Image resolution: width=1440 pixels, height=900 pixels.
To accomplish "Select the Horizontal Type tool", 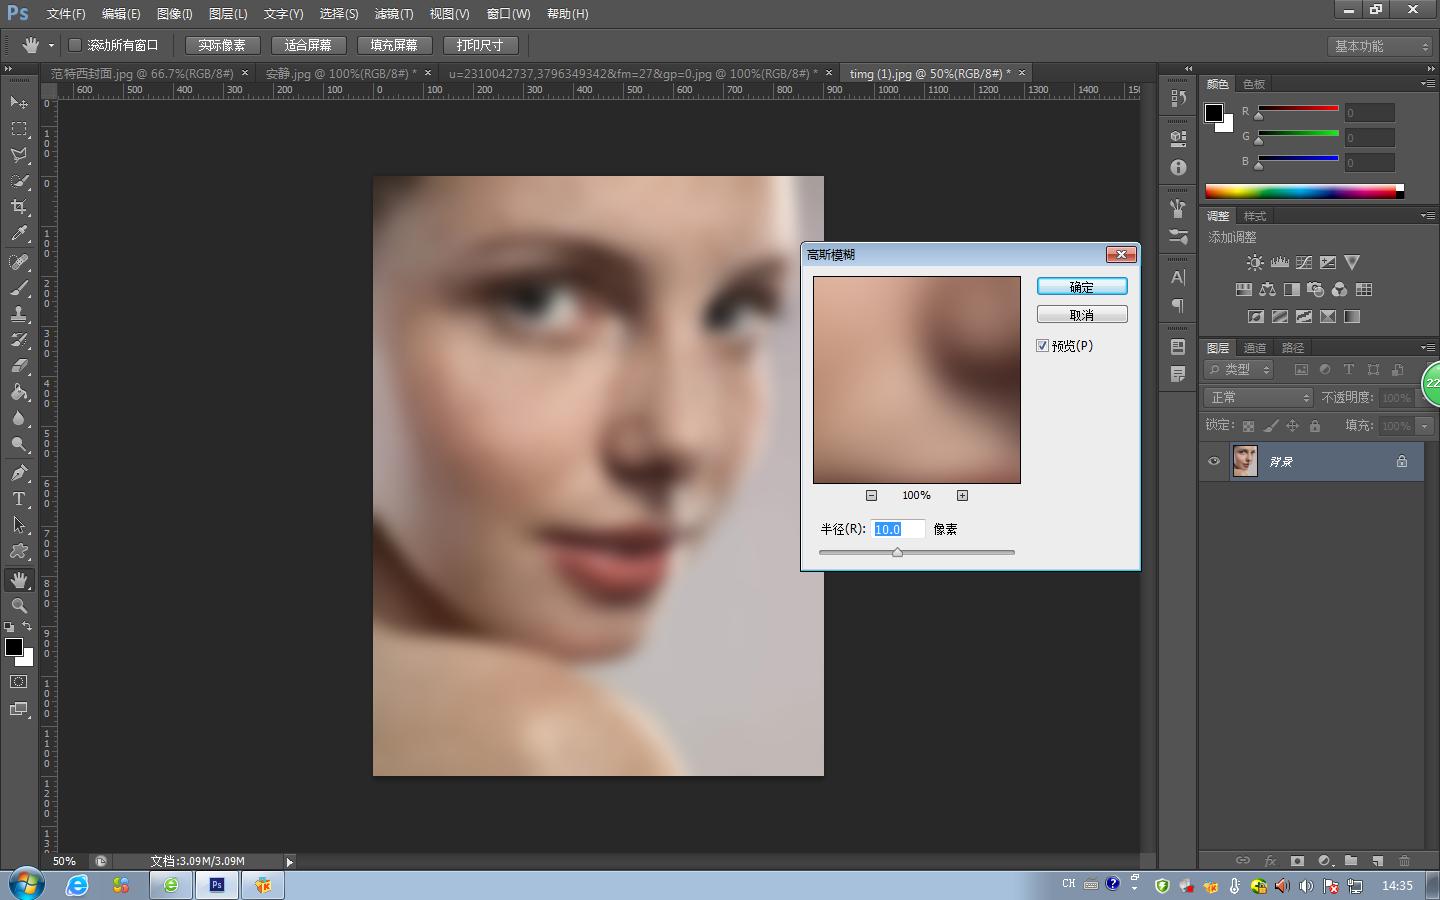I will pyautogui.click(x=19, y=499).
